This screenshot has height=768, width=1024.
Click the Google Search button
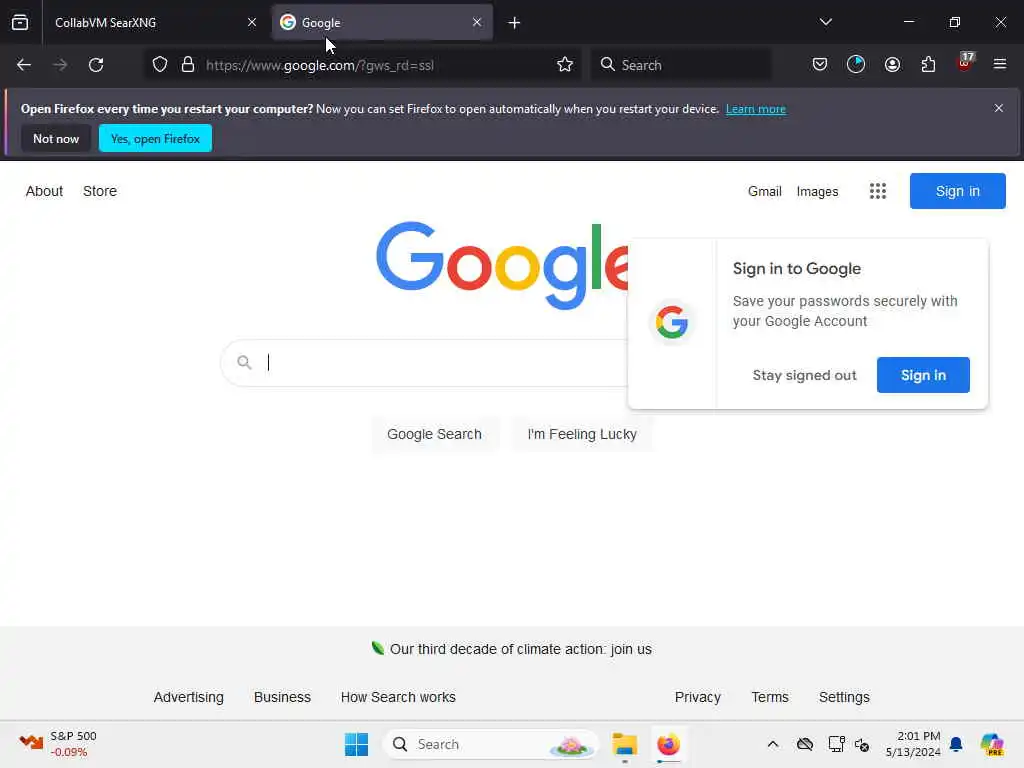point(434,434)
